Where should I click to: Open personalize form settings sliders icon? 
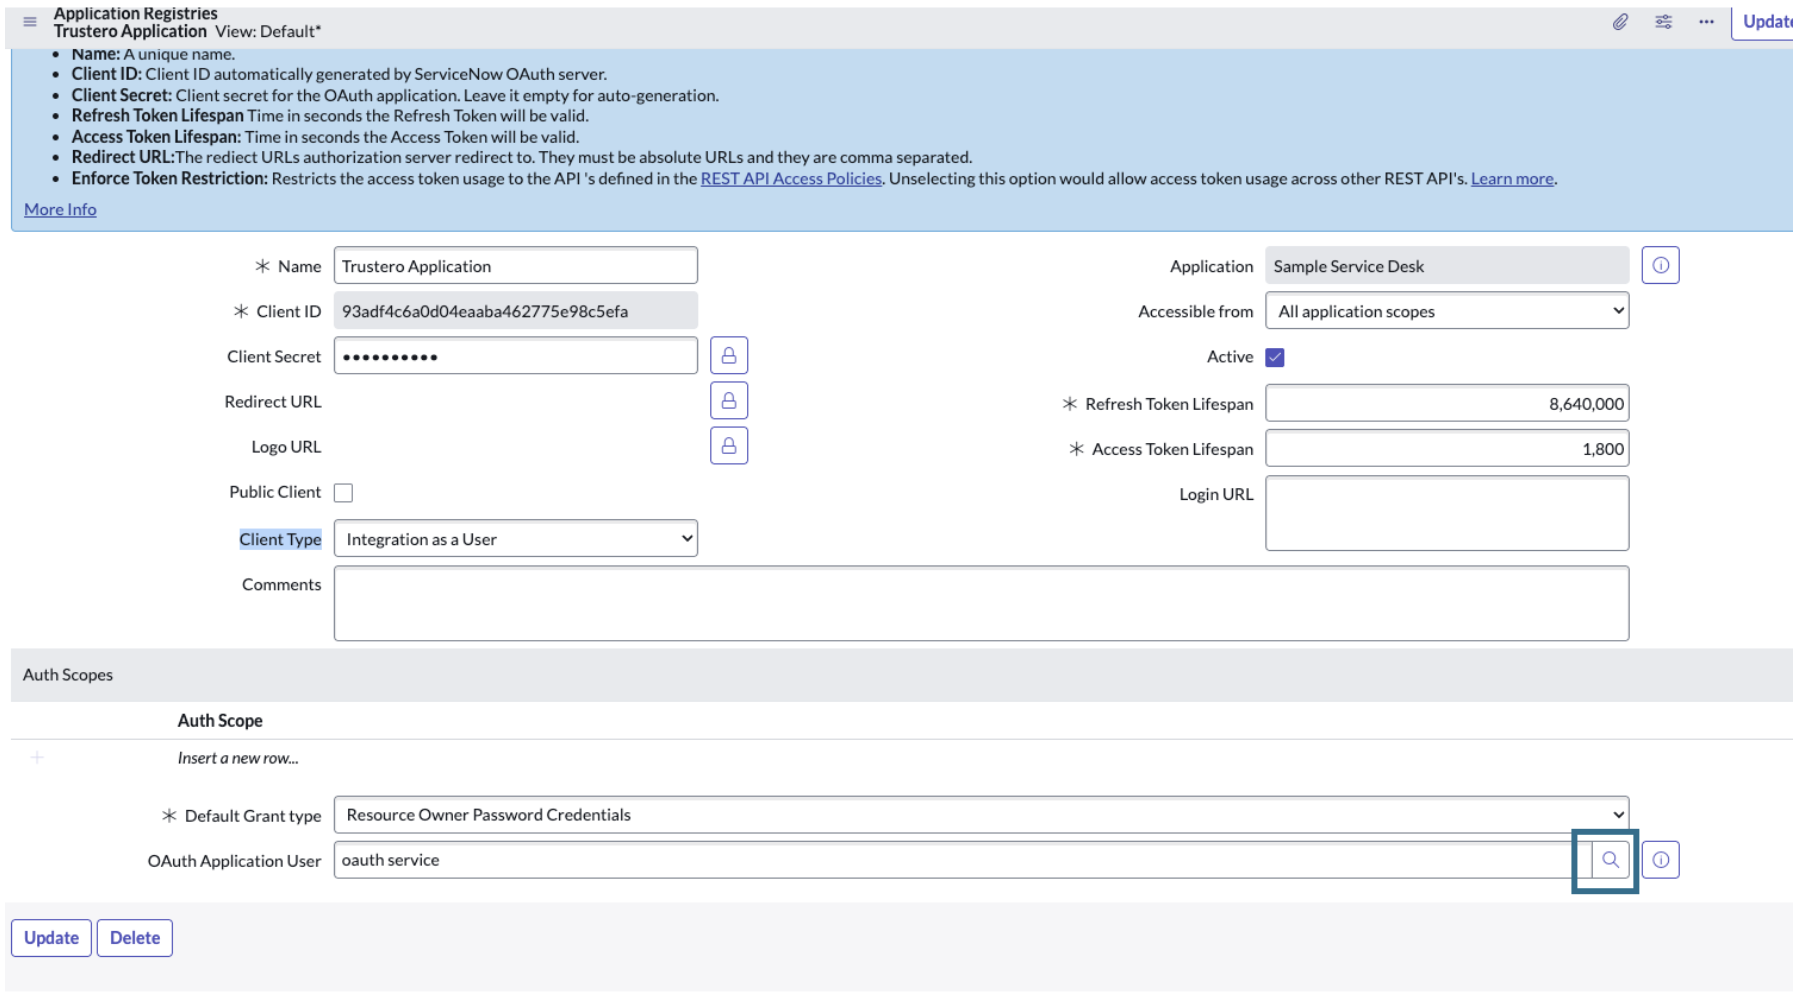[1663, 22]
